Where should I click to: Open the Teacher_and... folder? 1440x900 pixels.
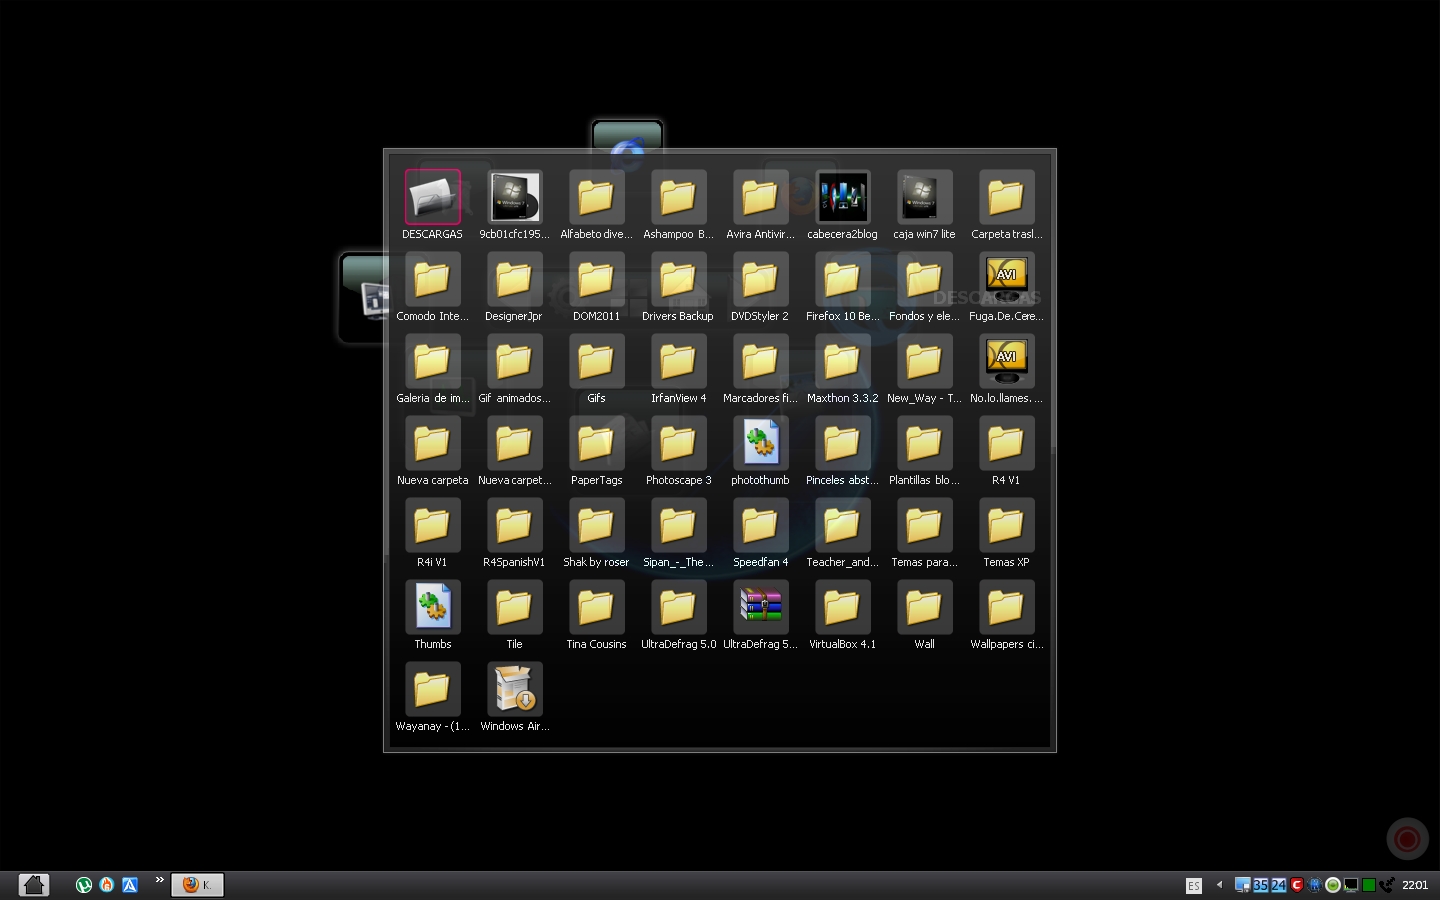tap(842, 525)
